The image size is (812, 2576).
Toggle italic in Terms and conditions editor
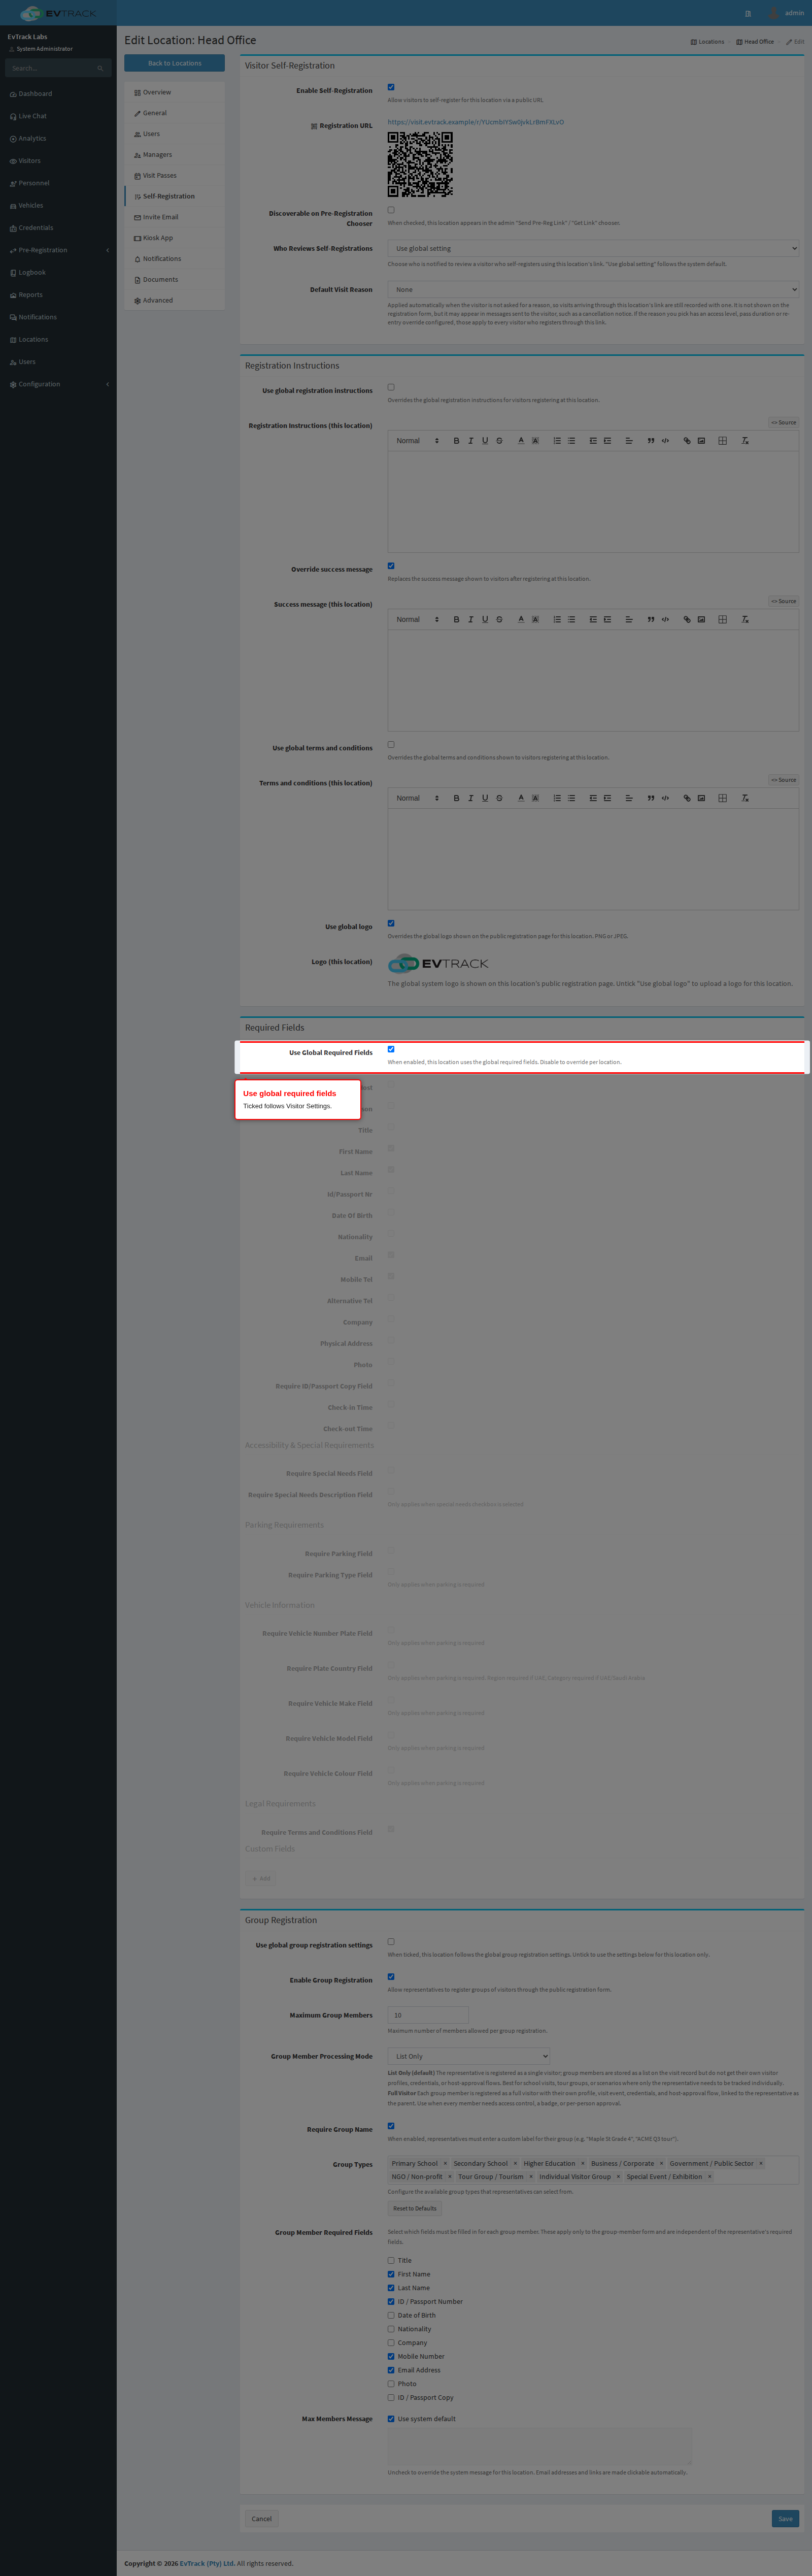[470, 799]
